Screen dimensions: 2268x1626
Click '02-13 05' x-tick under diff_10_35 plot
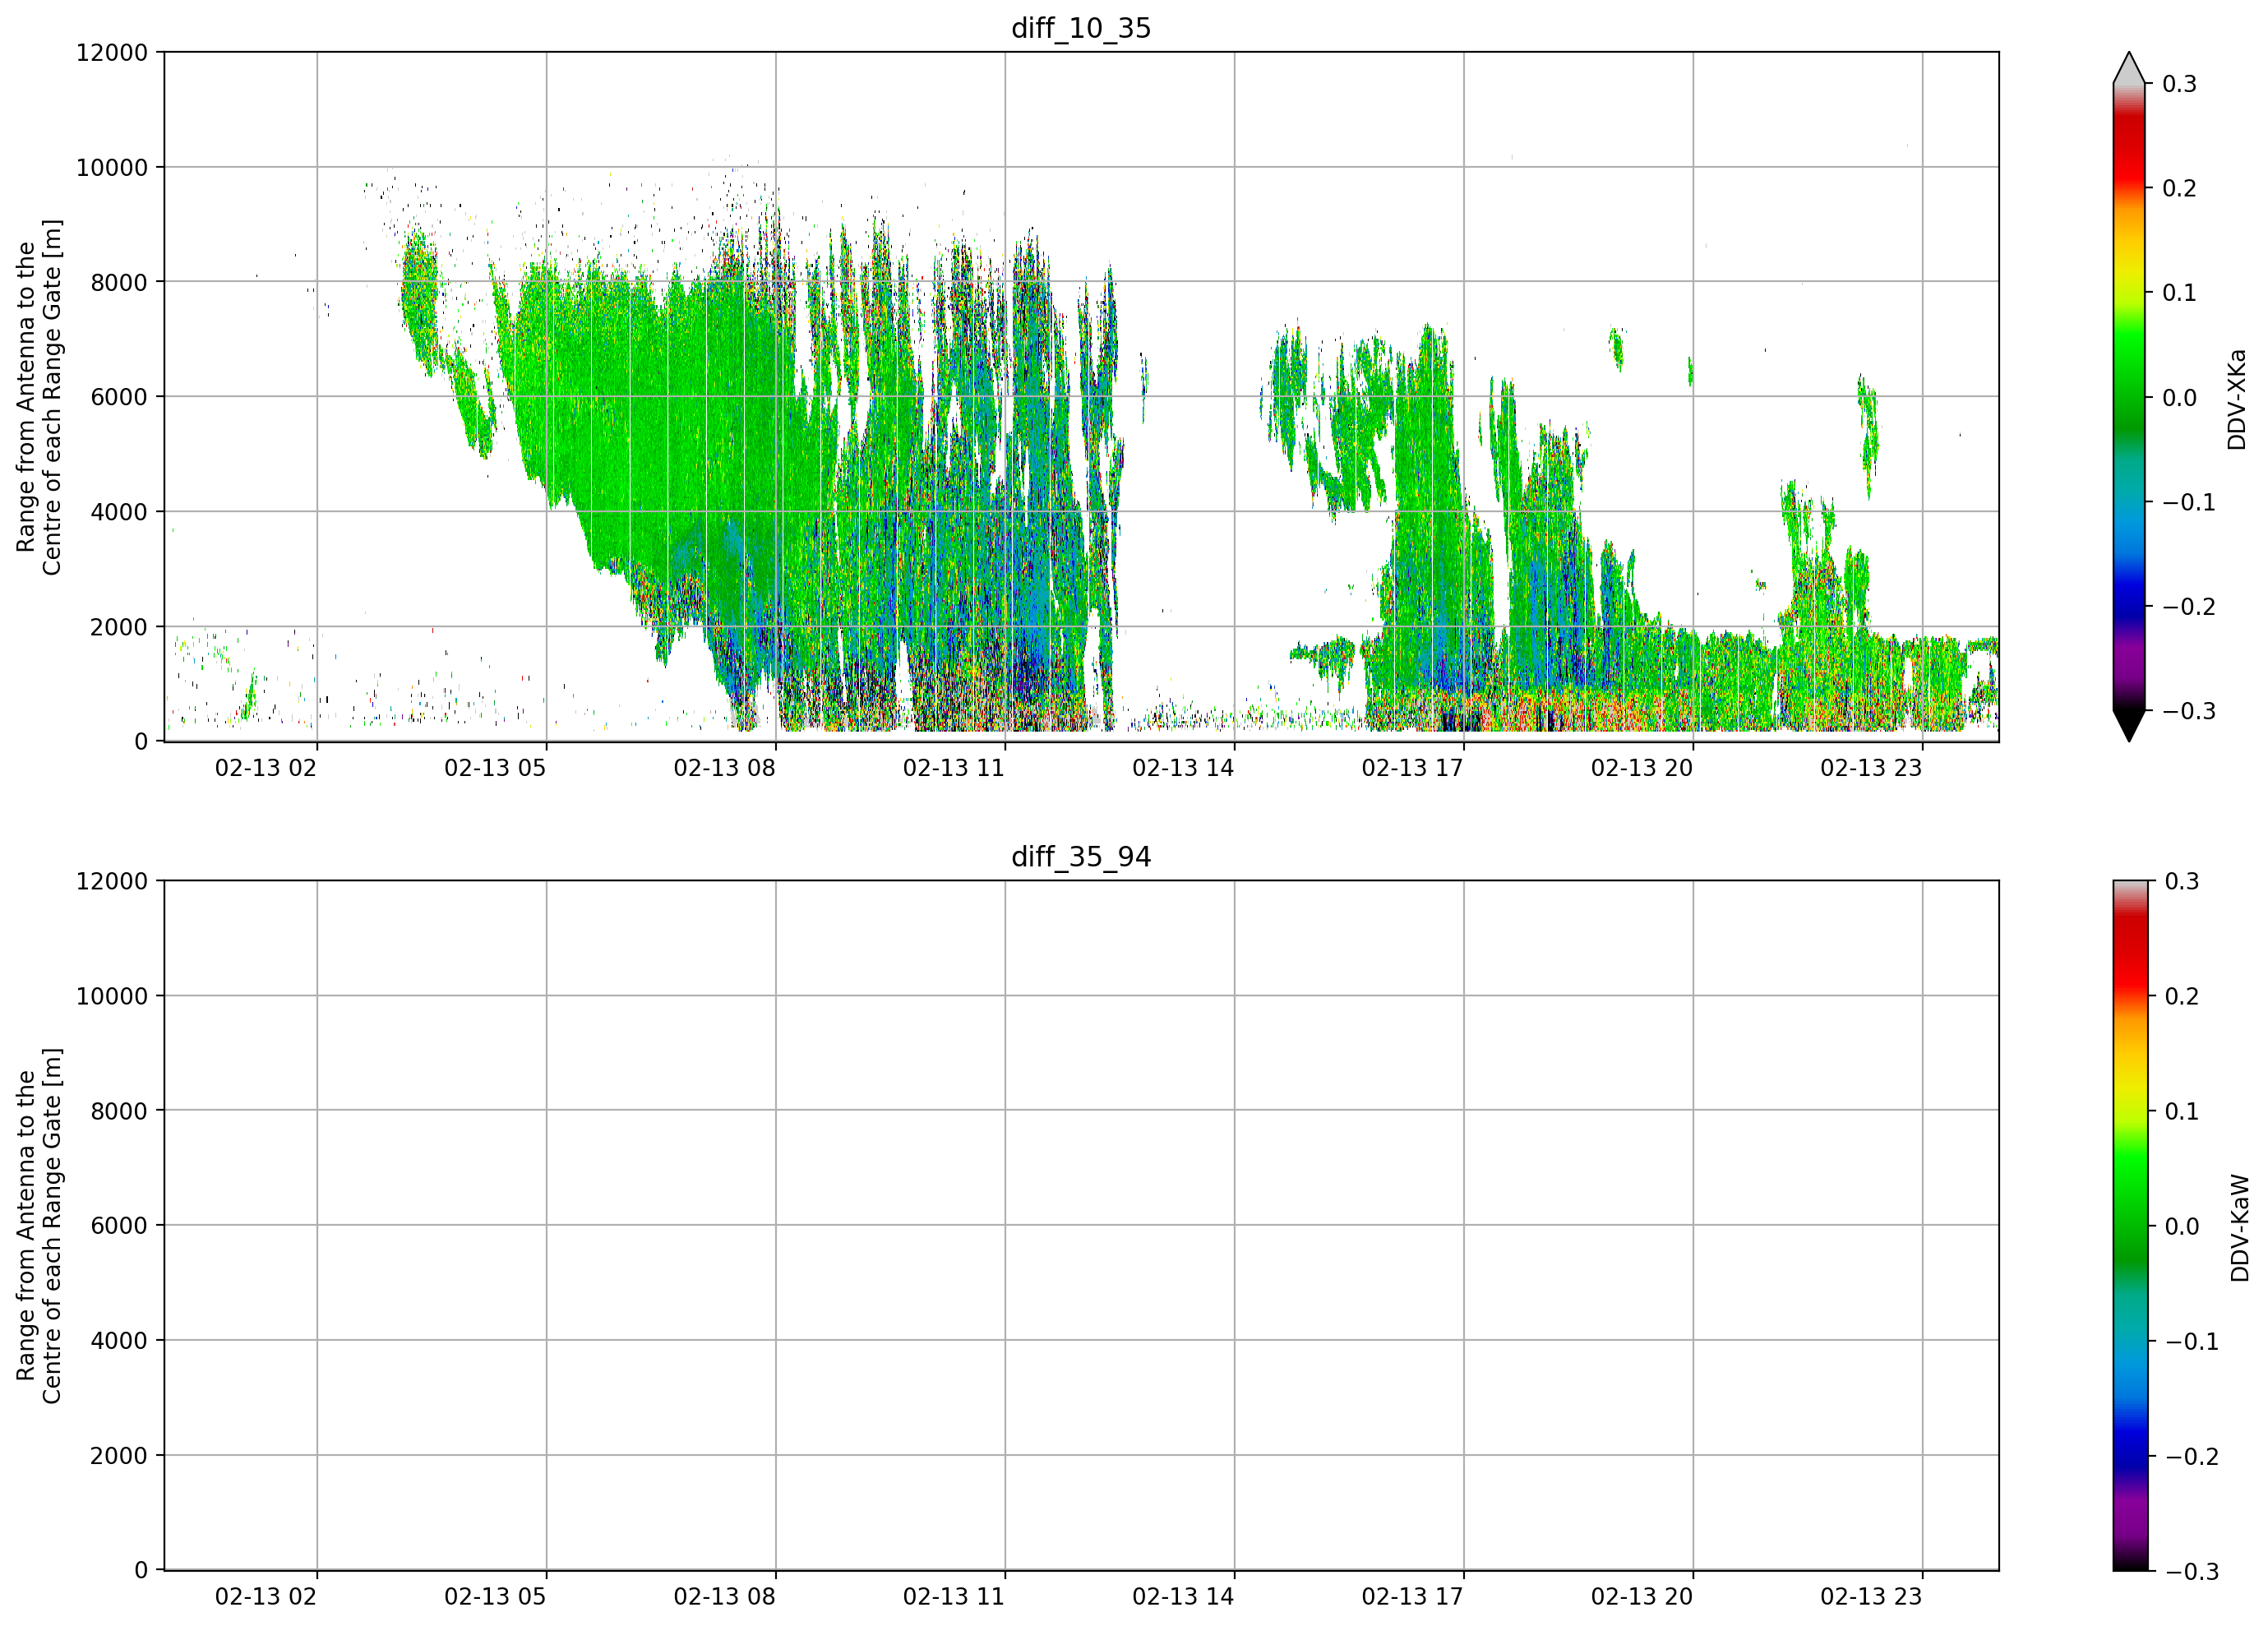pyautogui.click(x=495, y=768)
